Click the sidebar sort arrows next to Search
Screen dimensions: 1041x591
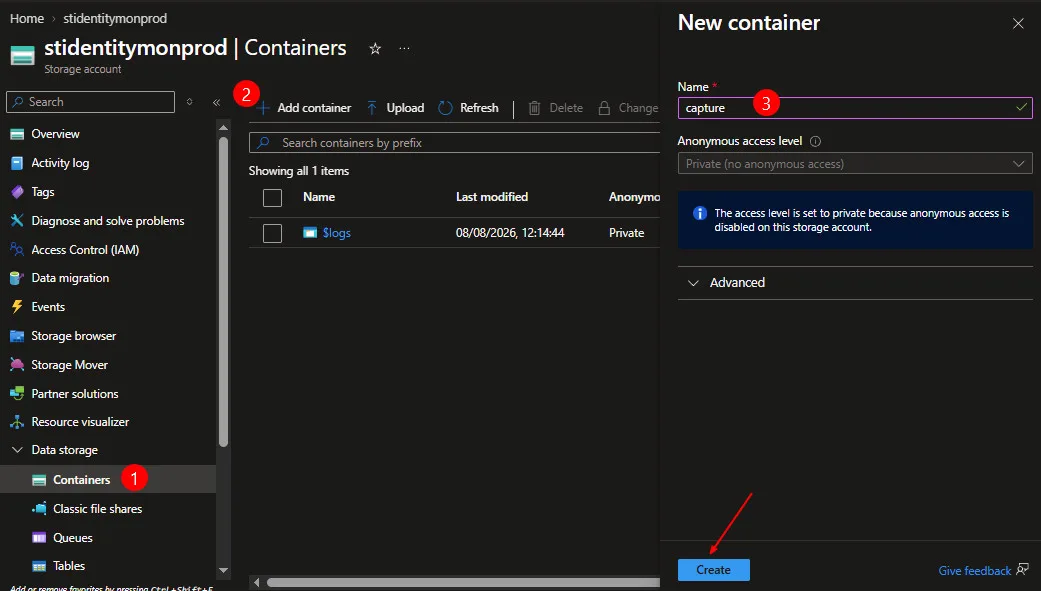[x=189, y=102]
